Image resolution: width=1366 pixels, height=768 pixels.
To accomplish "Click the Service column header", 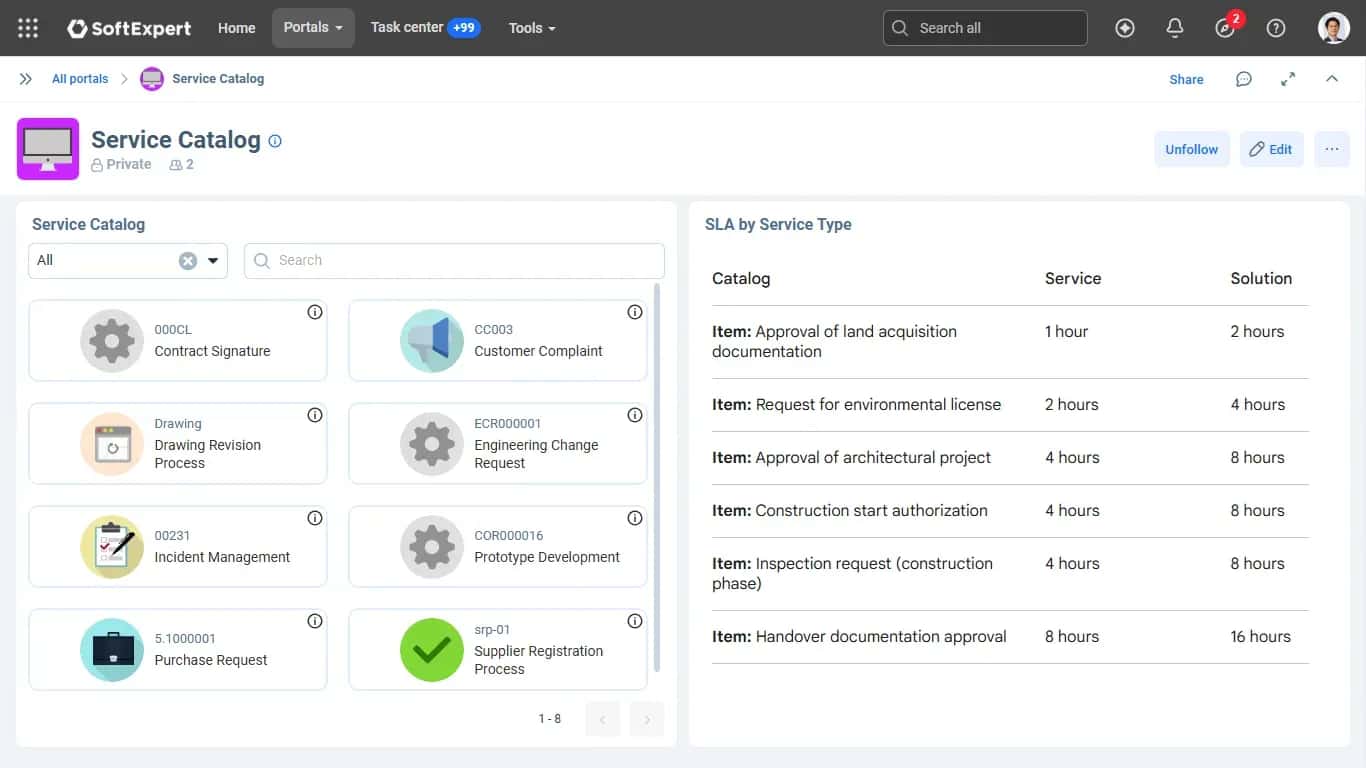I will 1073,279.
